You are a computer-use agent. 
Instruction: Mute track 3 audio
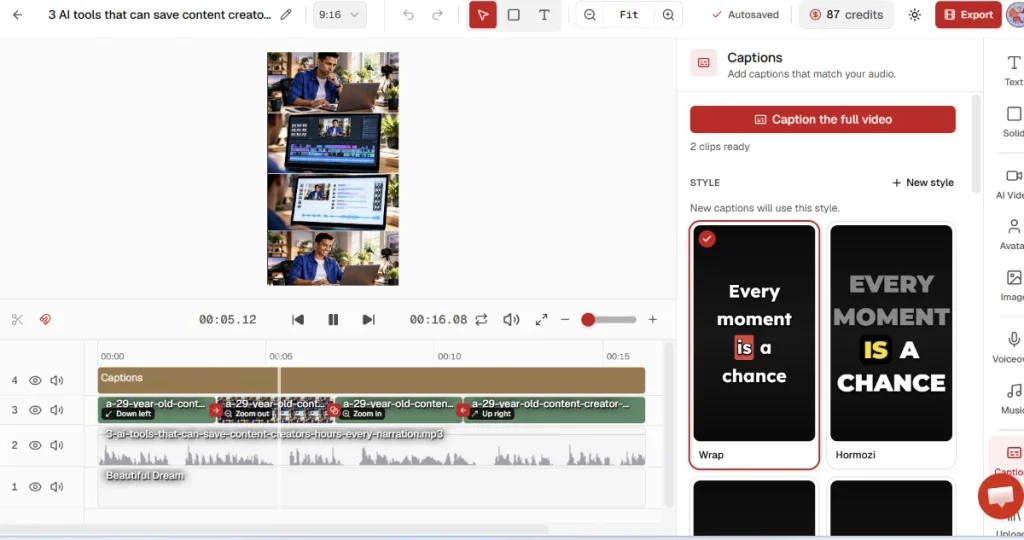[x=57, y=410]
